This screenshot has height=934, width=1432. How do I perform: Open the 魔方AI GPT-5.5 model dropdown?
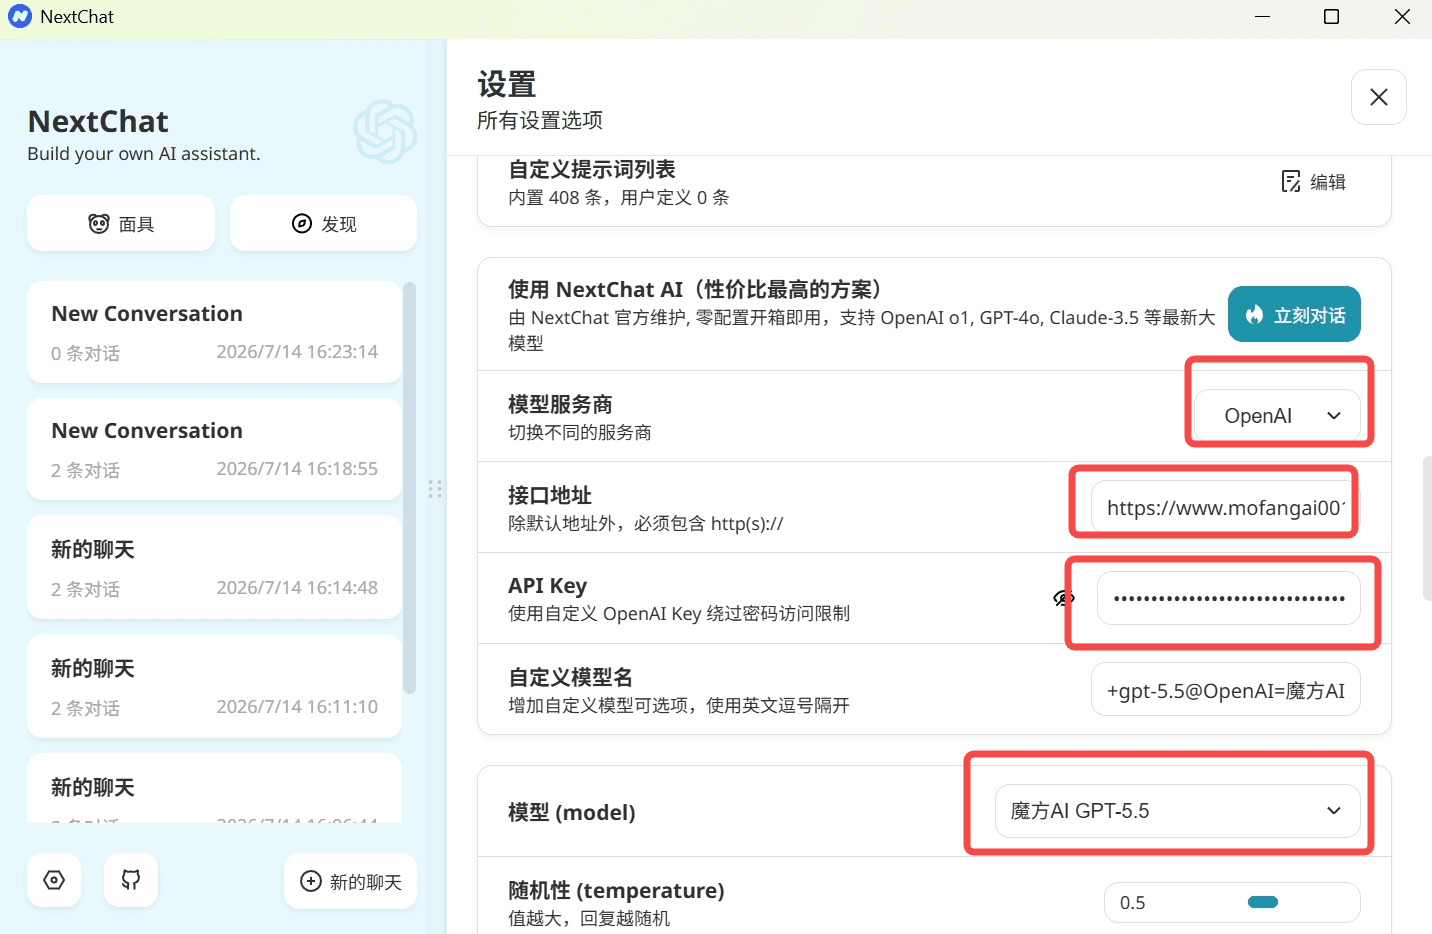[x=1178, y=811]
